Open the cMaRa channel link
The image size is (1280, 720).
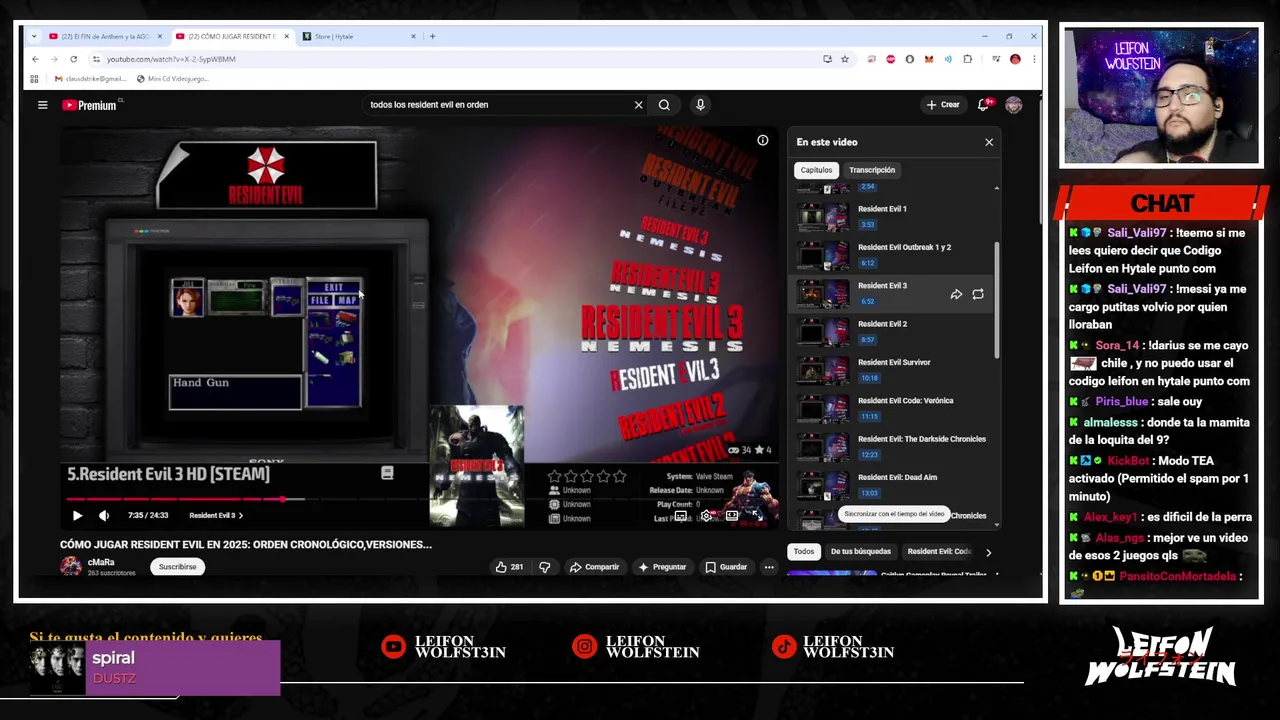tap(101, 562)
